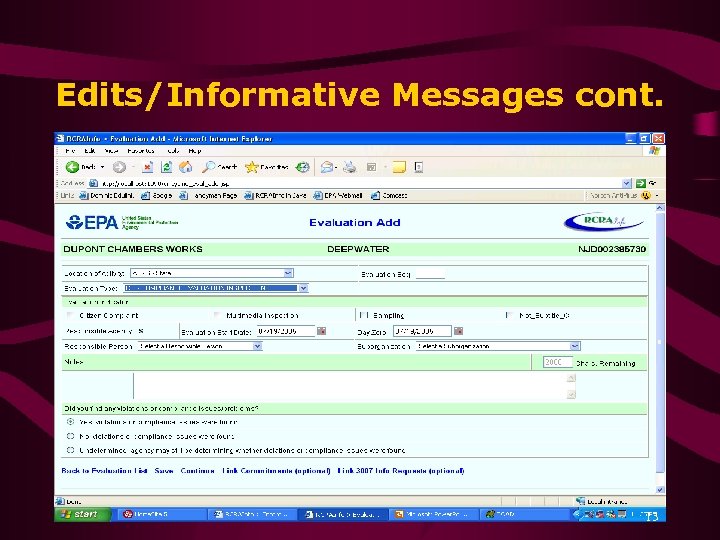The height and width of the screenshot is (540, 720).
Task: Open calendar icon next to Day Zero
Action: (458, 331)
